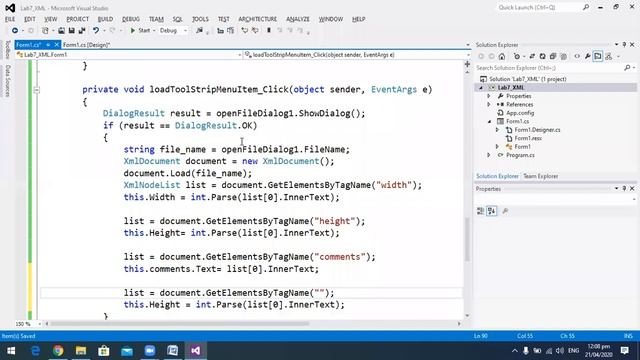Click the Solution Explorer Home icon
The image size is (640, 360).
502,57
